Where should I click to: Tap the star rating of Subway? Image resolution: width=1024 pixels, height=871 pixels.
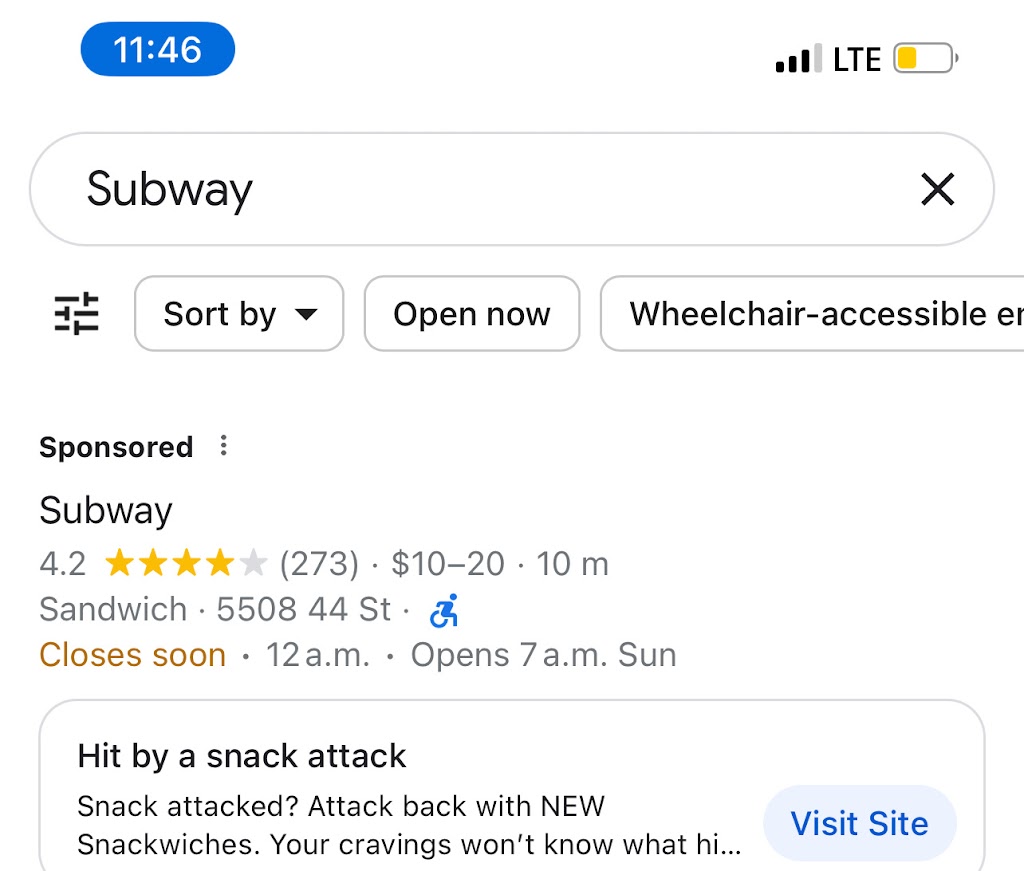click(x=186, y=563)
